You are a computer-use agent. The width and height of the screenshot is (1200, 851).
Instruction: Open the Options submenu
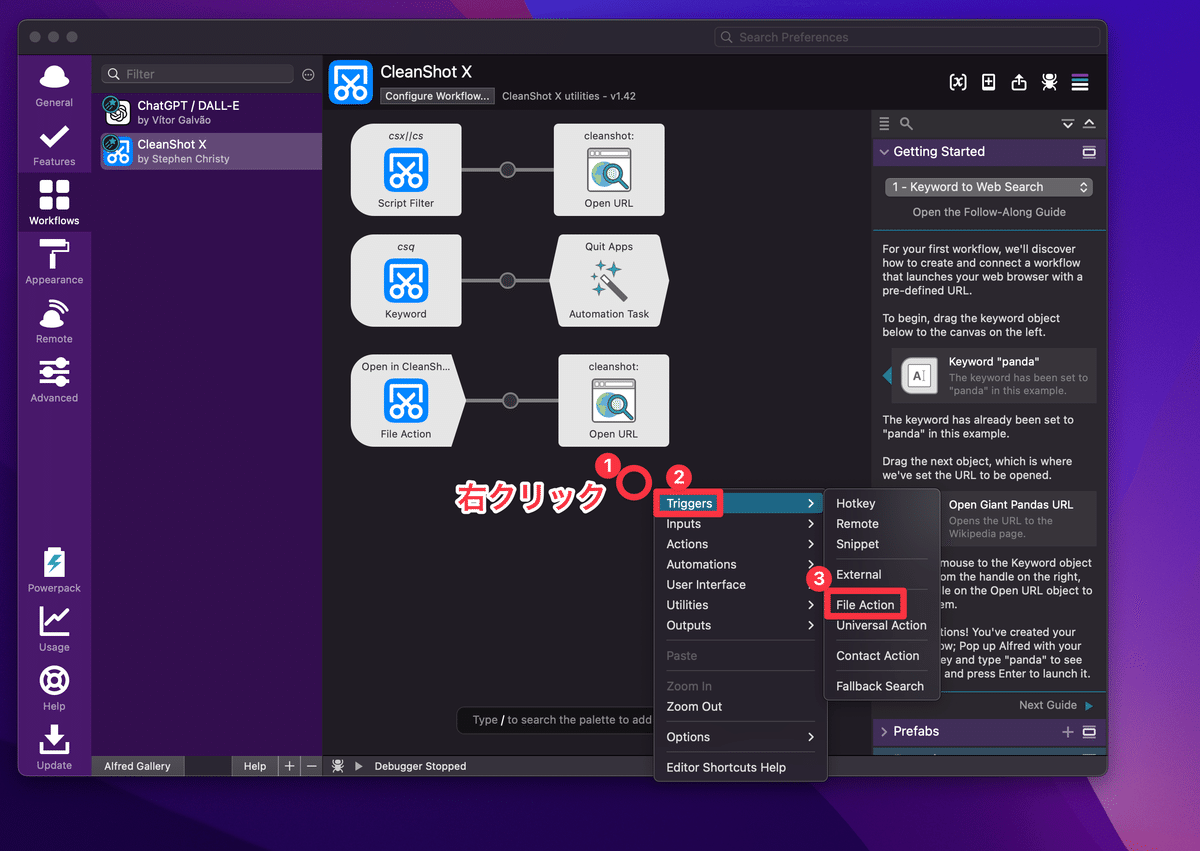[x=740, y=737]
